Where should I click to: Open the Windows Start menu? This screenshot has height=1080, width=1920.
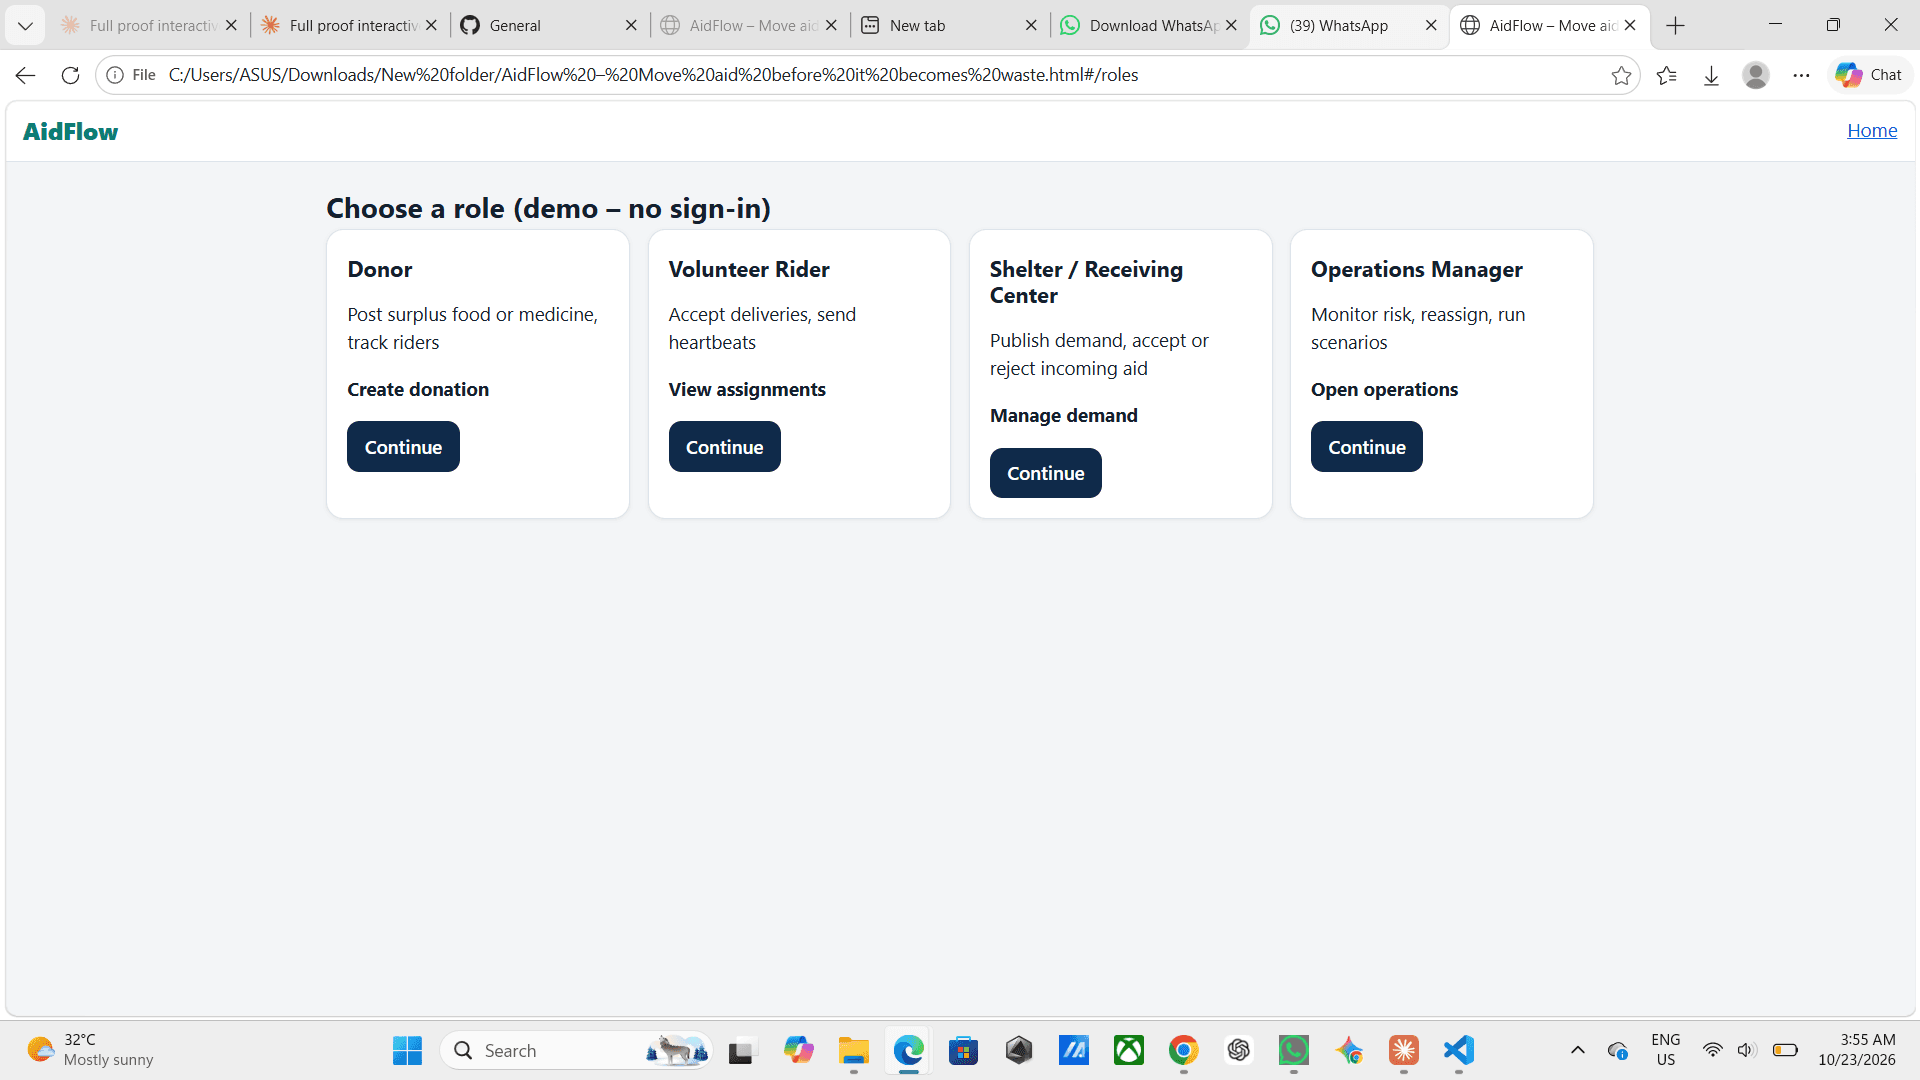[407, 1050]
